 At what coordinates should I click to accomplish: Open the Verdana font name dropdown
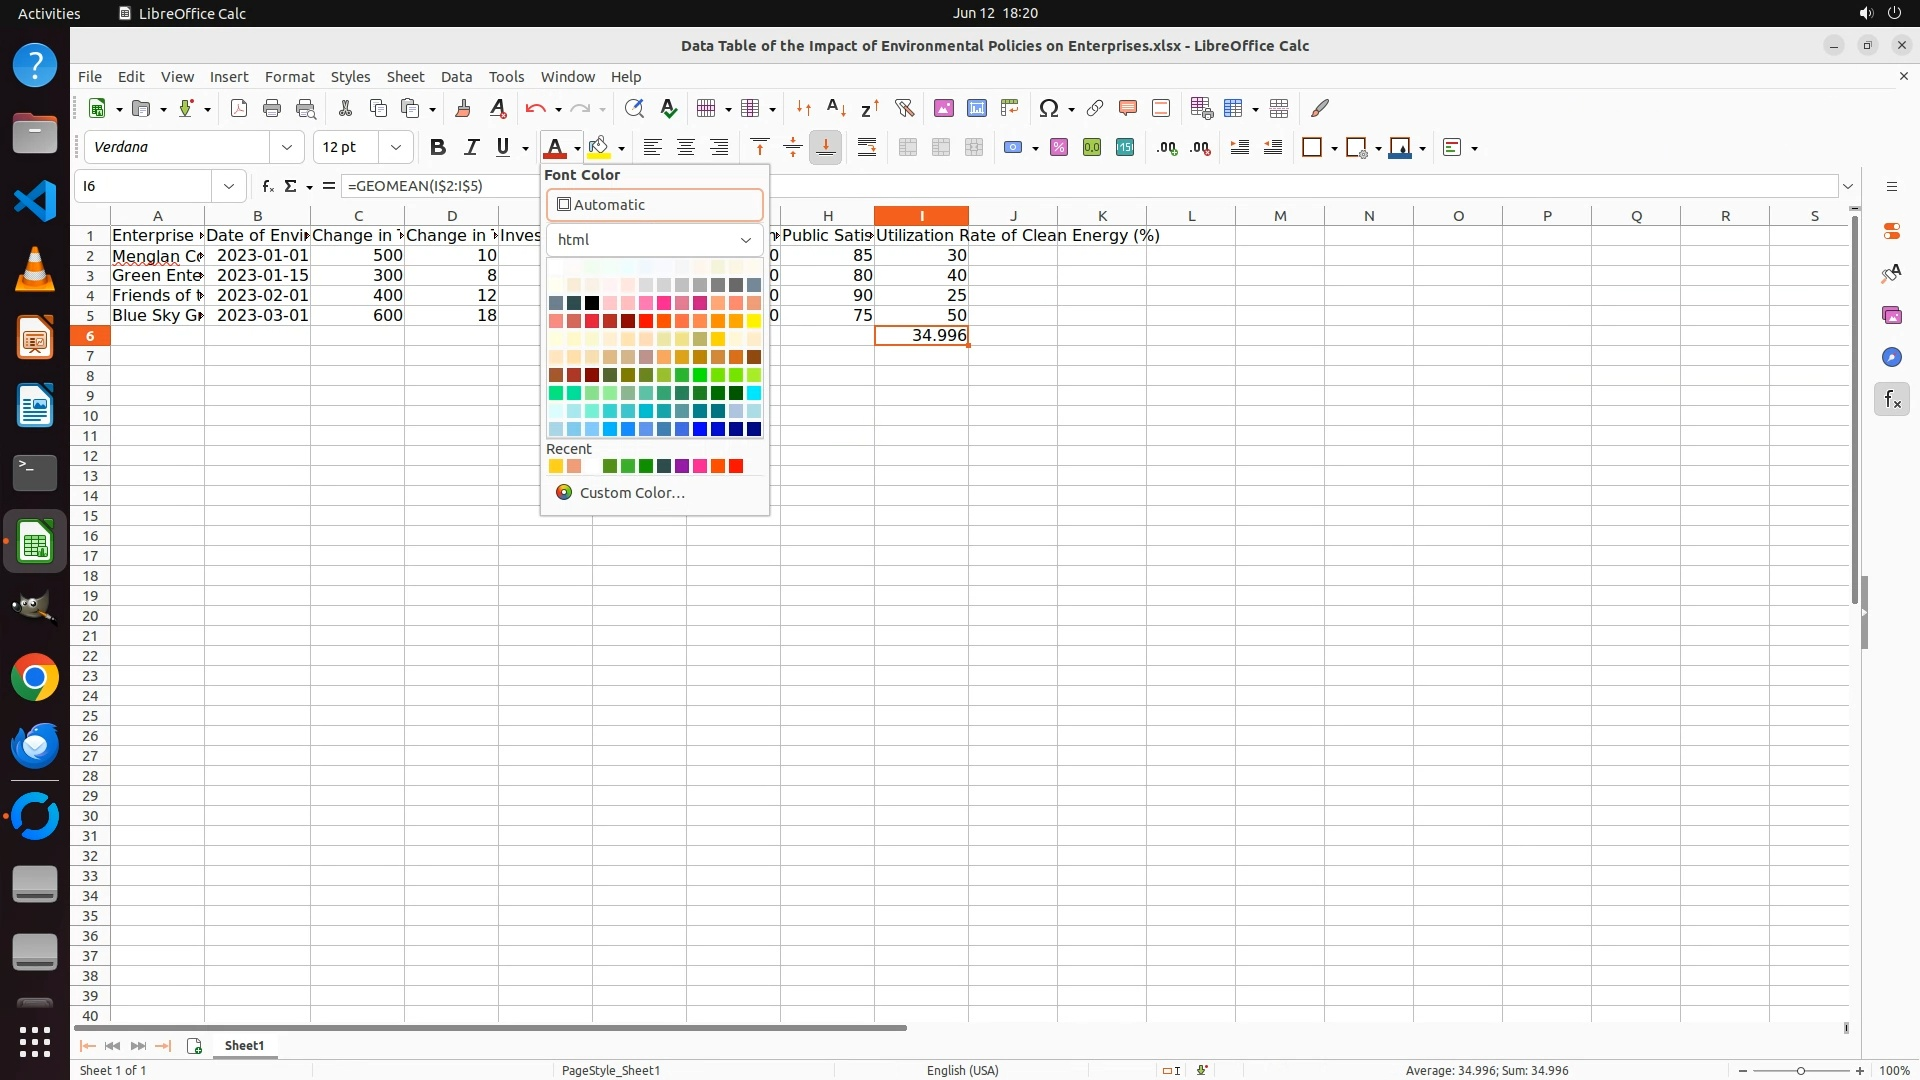287,148
